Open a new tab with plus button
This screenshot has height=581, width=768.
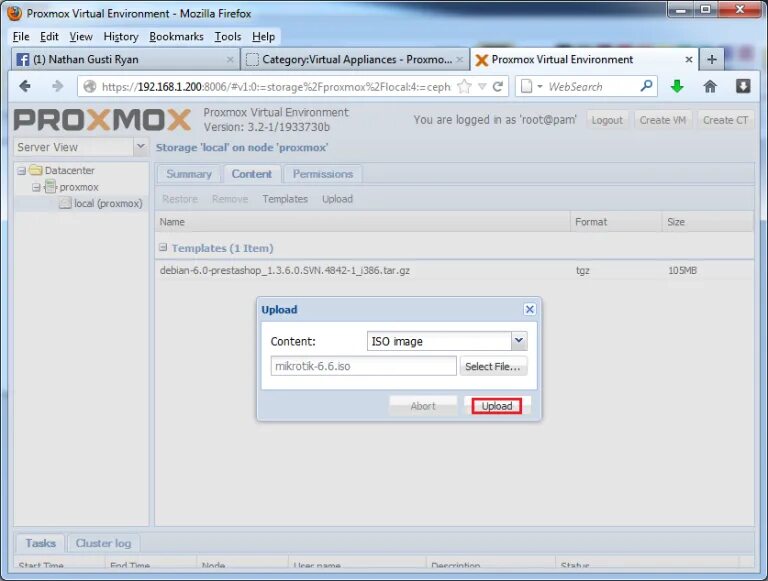pos(712,59)
